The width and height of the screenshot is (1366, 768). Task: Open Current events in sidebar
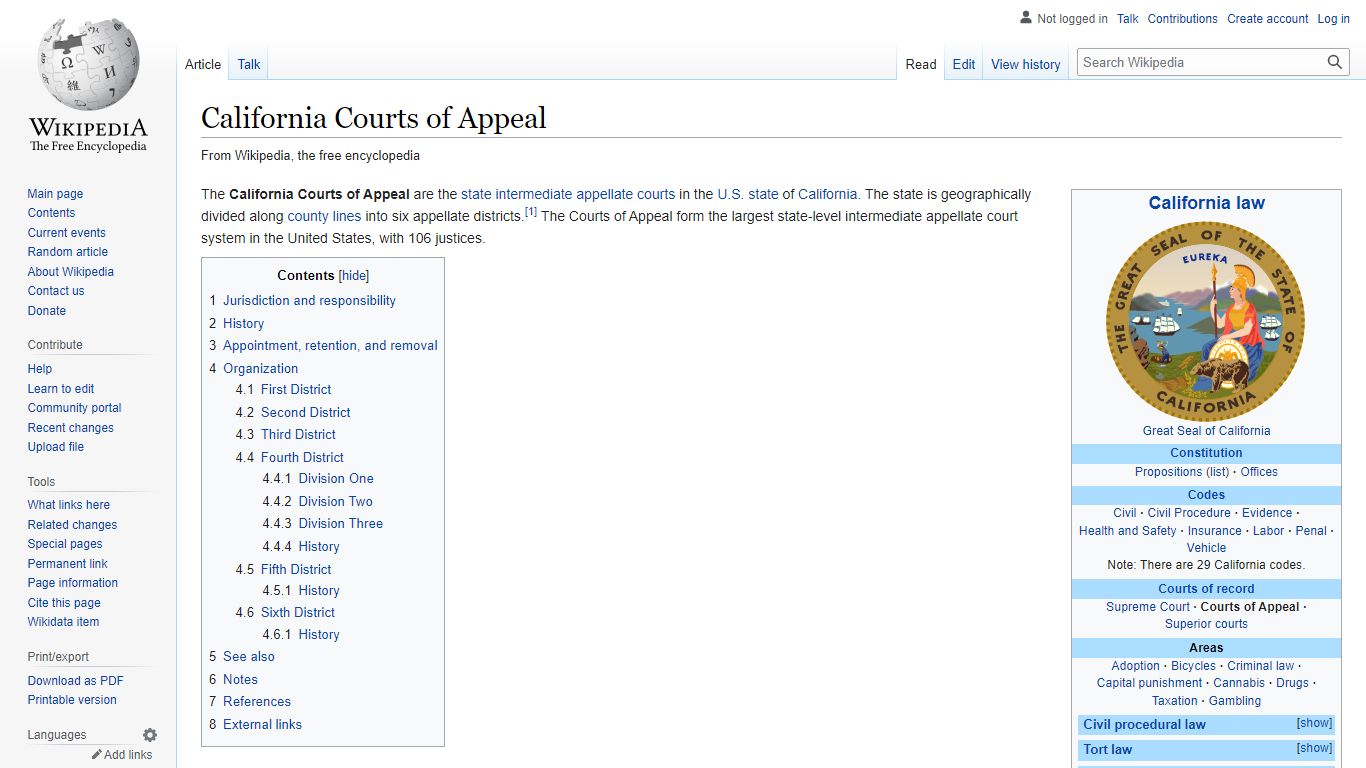click(x=66, y=233)
